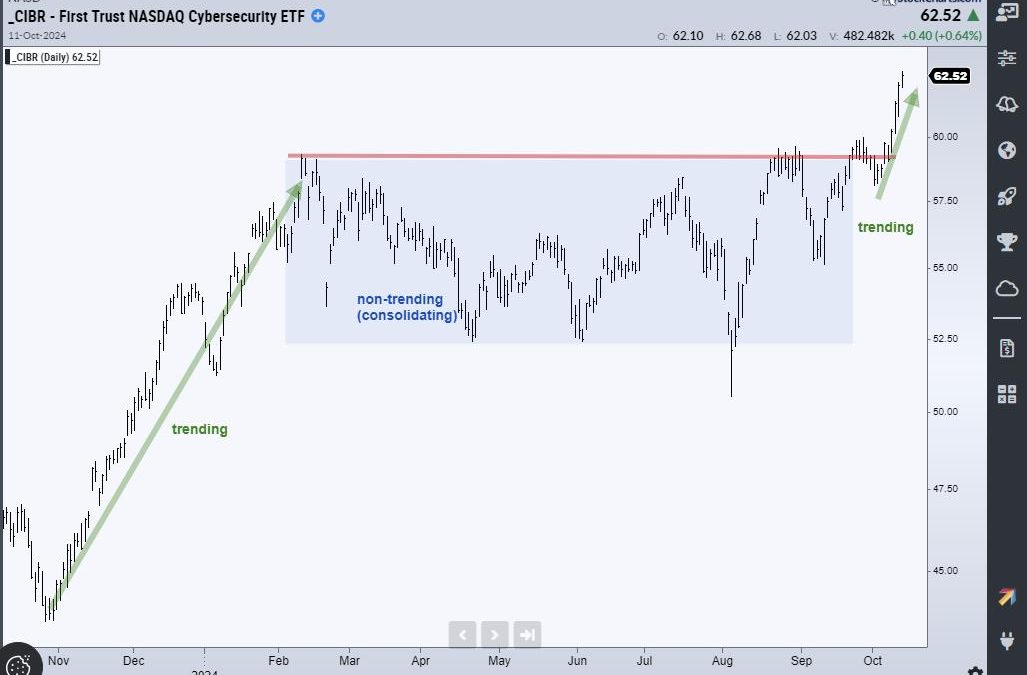The image size is (1027, 675).
Task: Click the black 62.52 price tag on axis
Action: [950, 76]
